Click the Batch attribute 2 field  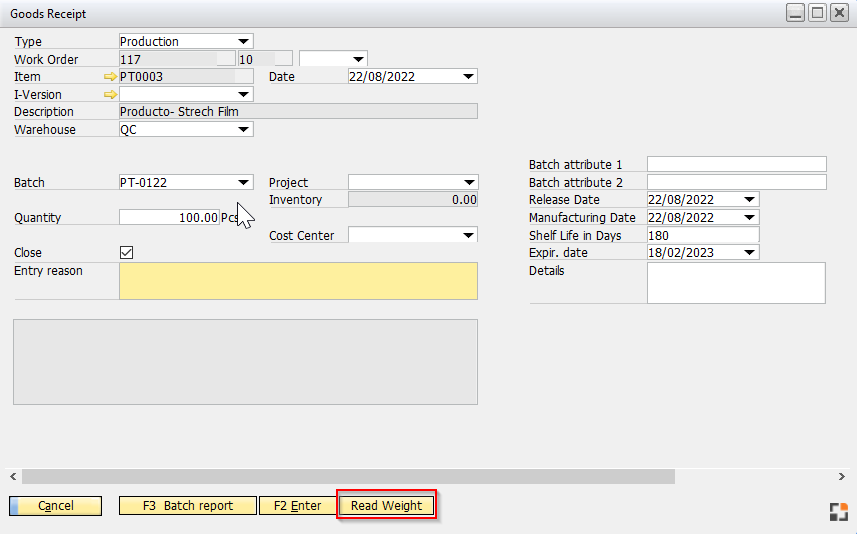(737, 182)
